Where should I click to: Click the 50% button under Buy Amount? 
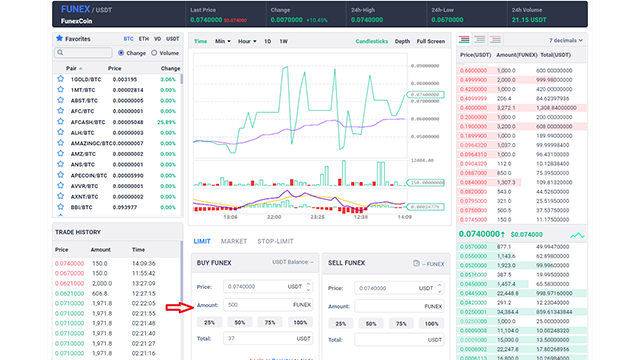[240, 322]
